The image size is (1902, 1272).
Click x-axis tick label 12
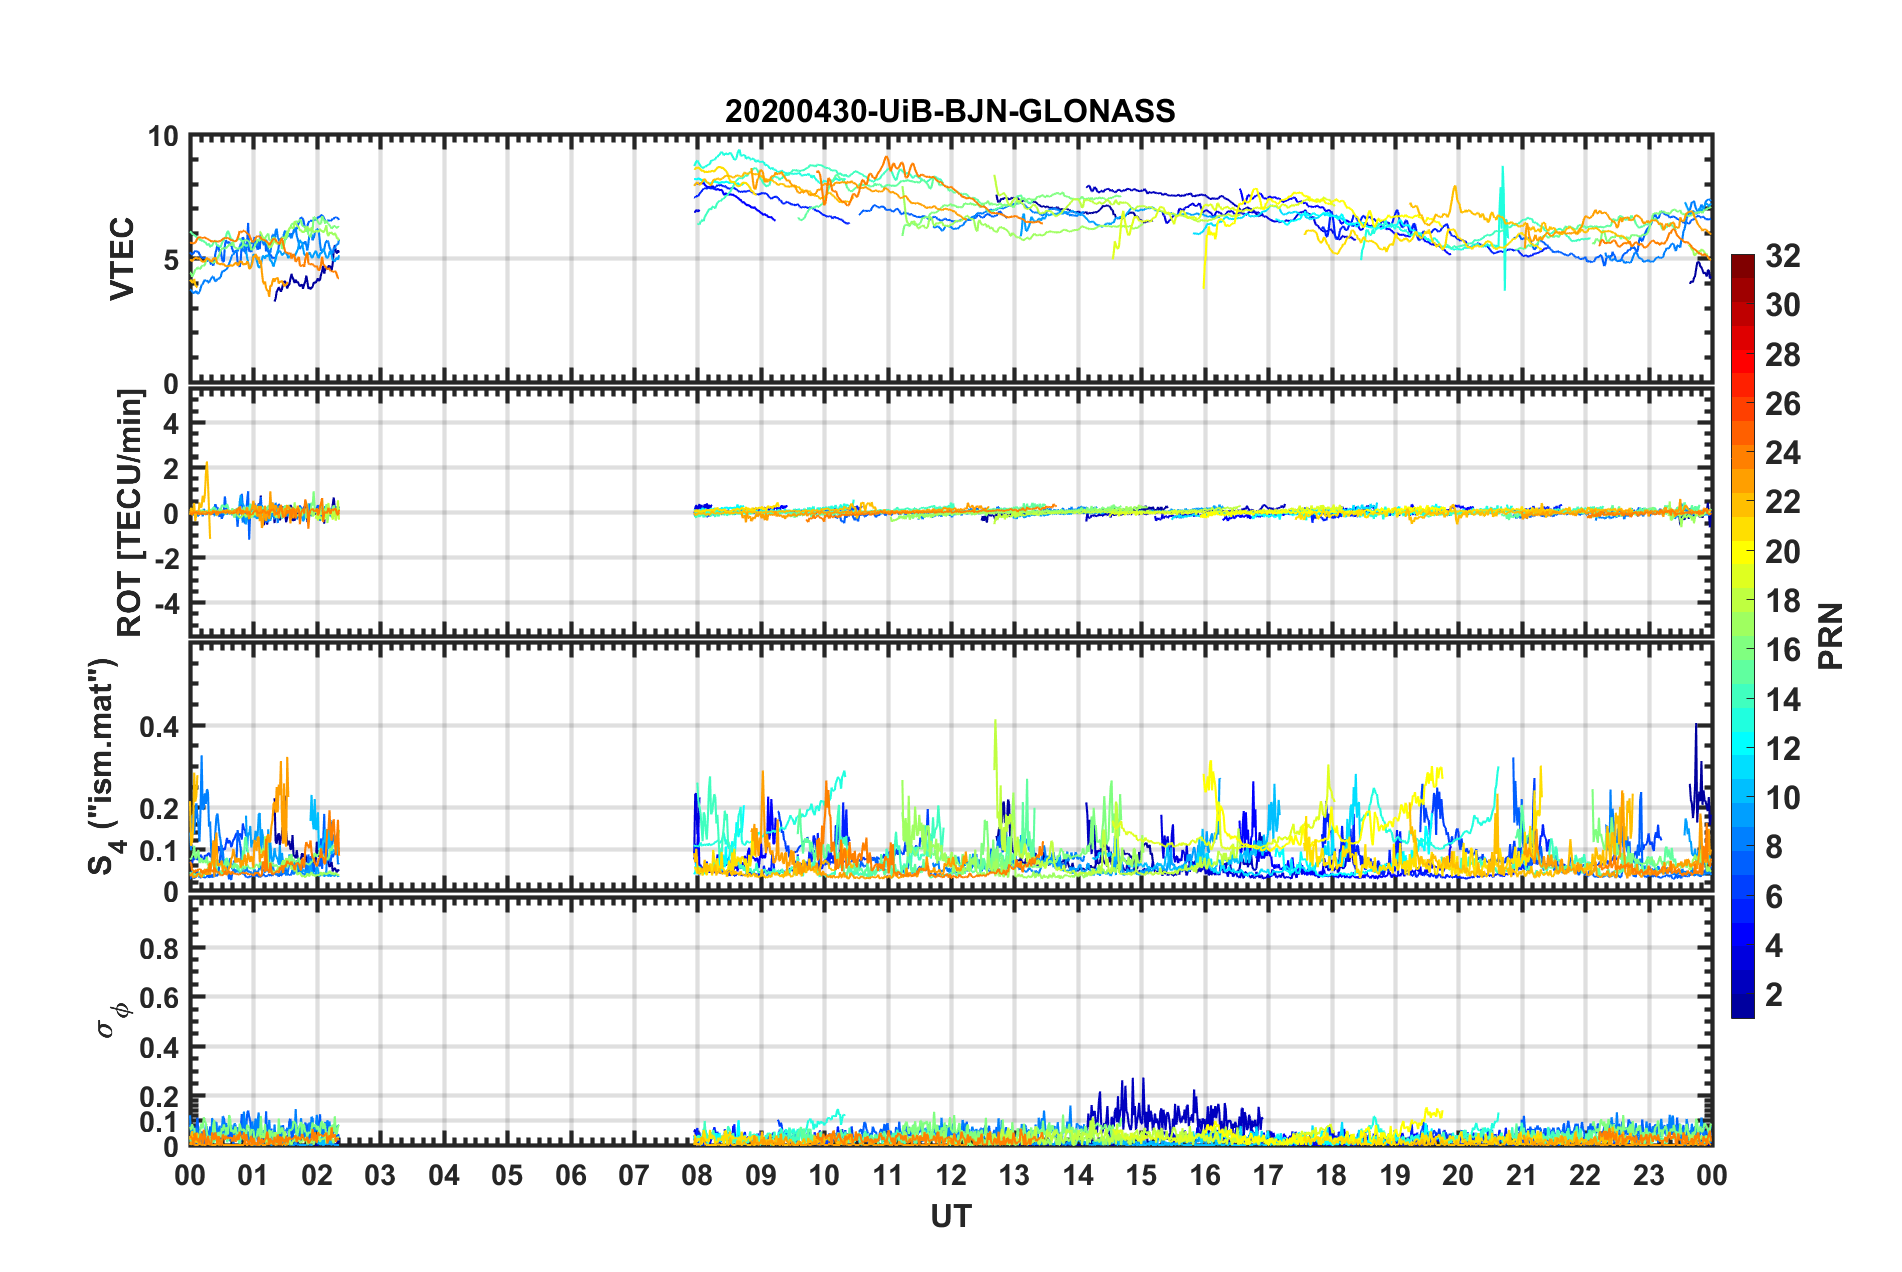click(x=951, y=1175)
